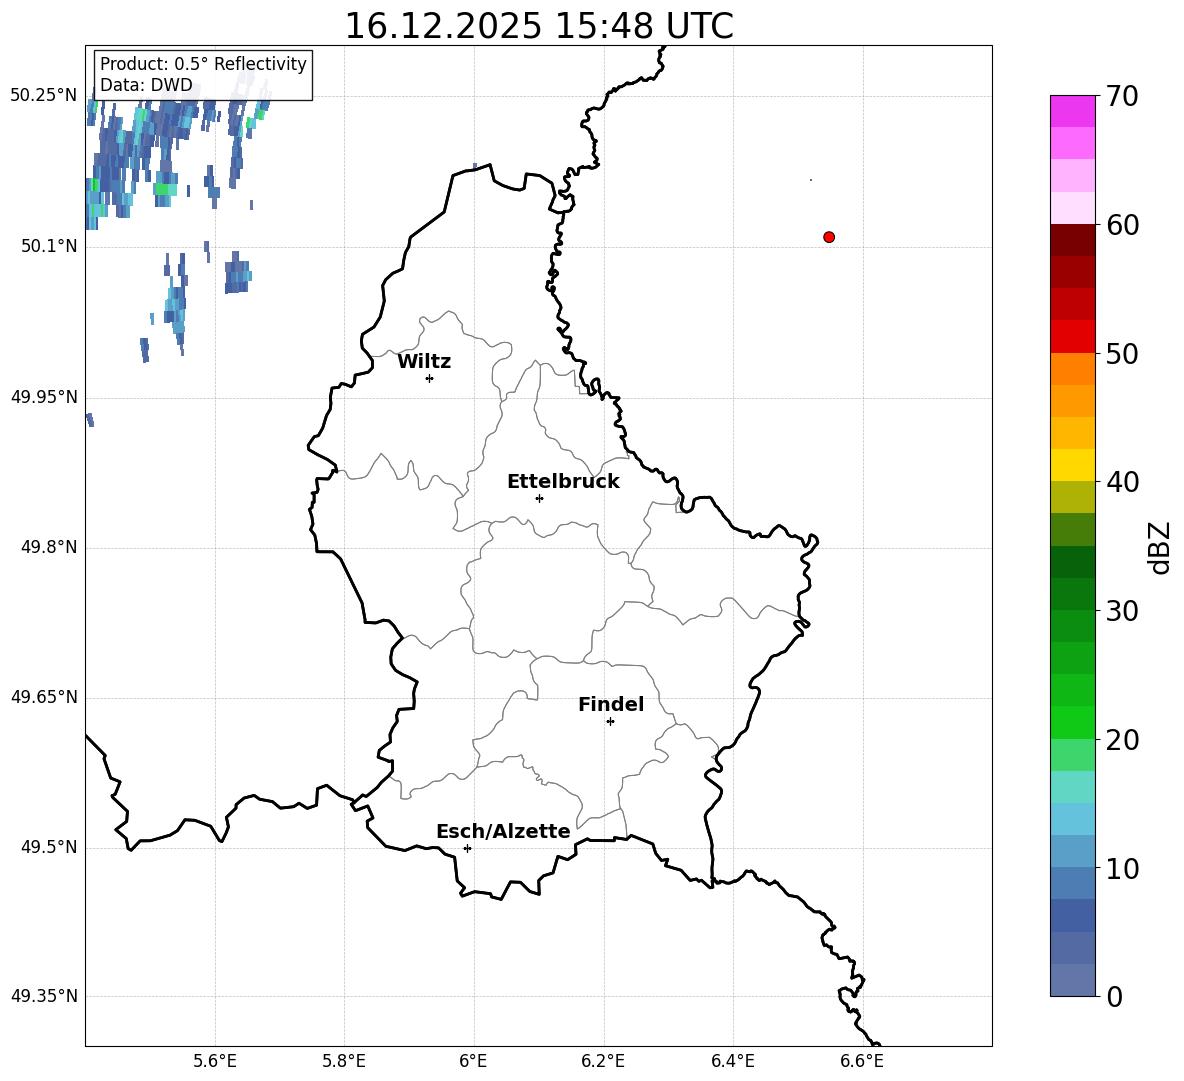Select the Ettelbruck city label
The width and height of the screenshot is (1184, 1081).
(563, 482)
